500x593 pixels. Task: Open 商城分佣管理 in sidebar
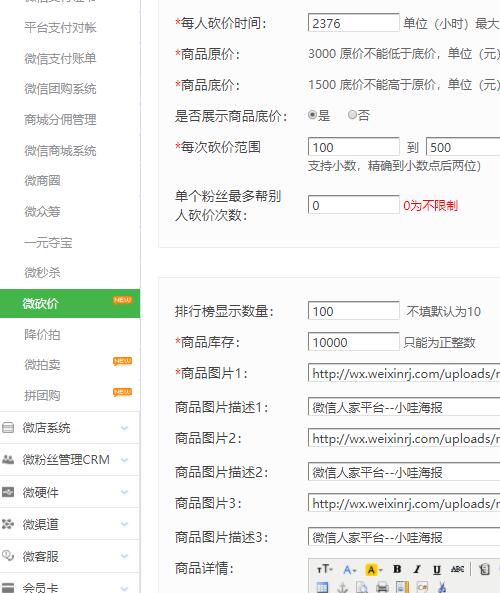point(60,120)
